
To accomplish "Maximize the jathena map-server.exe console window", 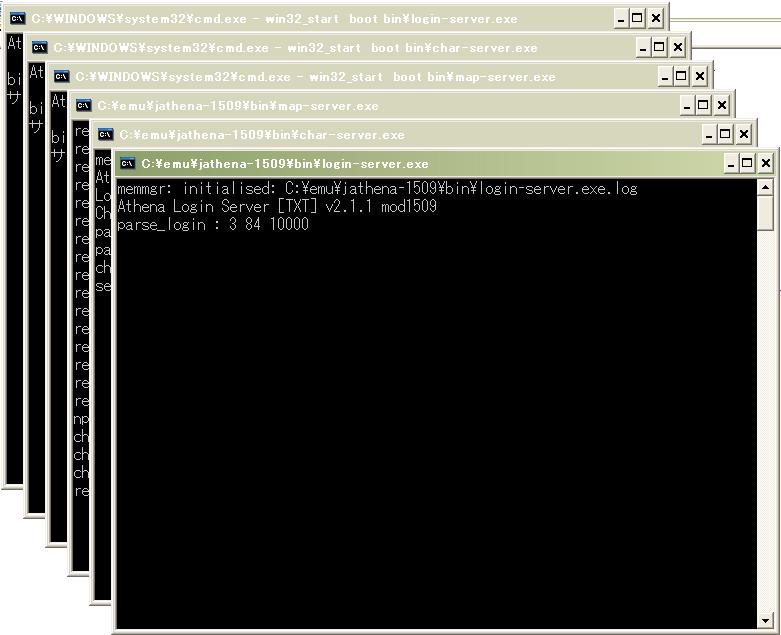I will 703,106.
